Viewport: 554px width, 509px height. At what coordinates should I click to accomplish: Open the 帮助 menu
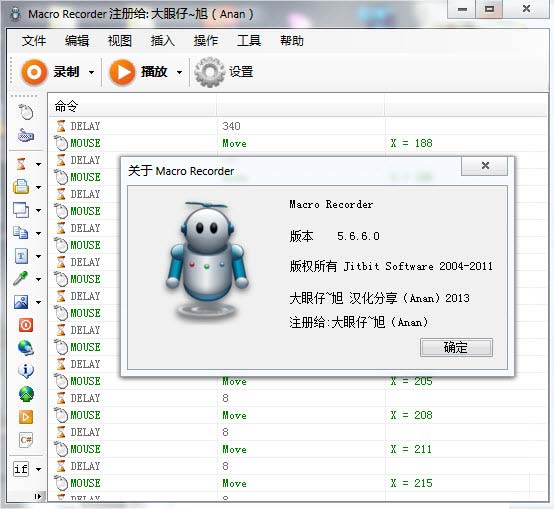(x=292, y=41)
